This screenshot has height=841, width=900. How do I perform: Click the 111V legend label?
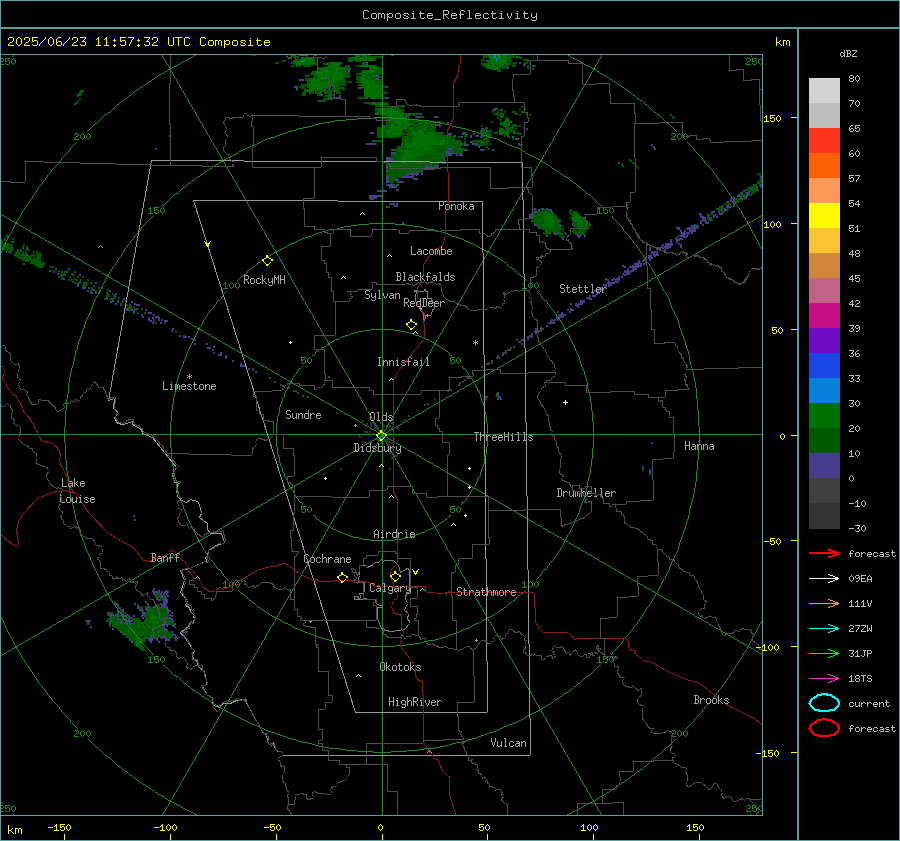click(x=860, y=603)
